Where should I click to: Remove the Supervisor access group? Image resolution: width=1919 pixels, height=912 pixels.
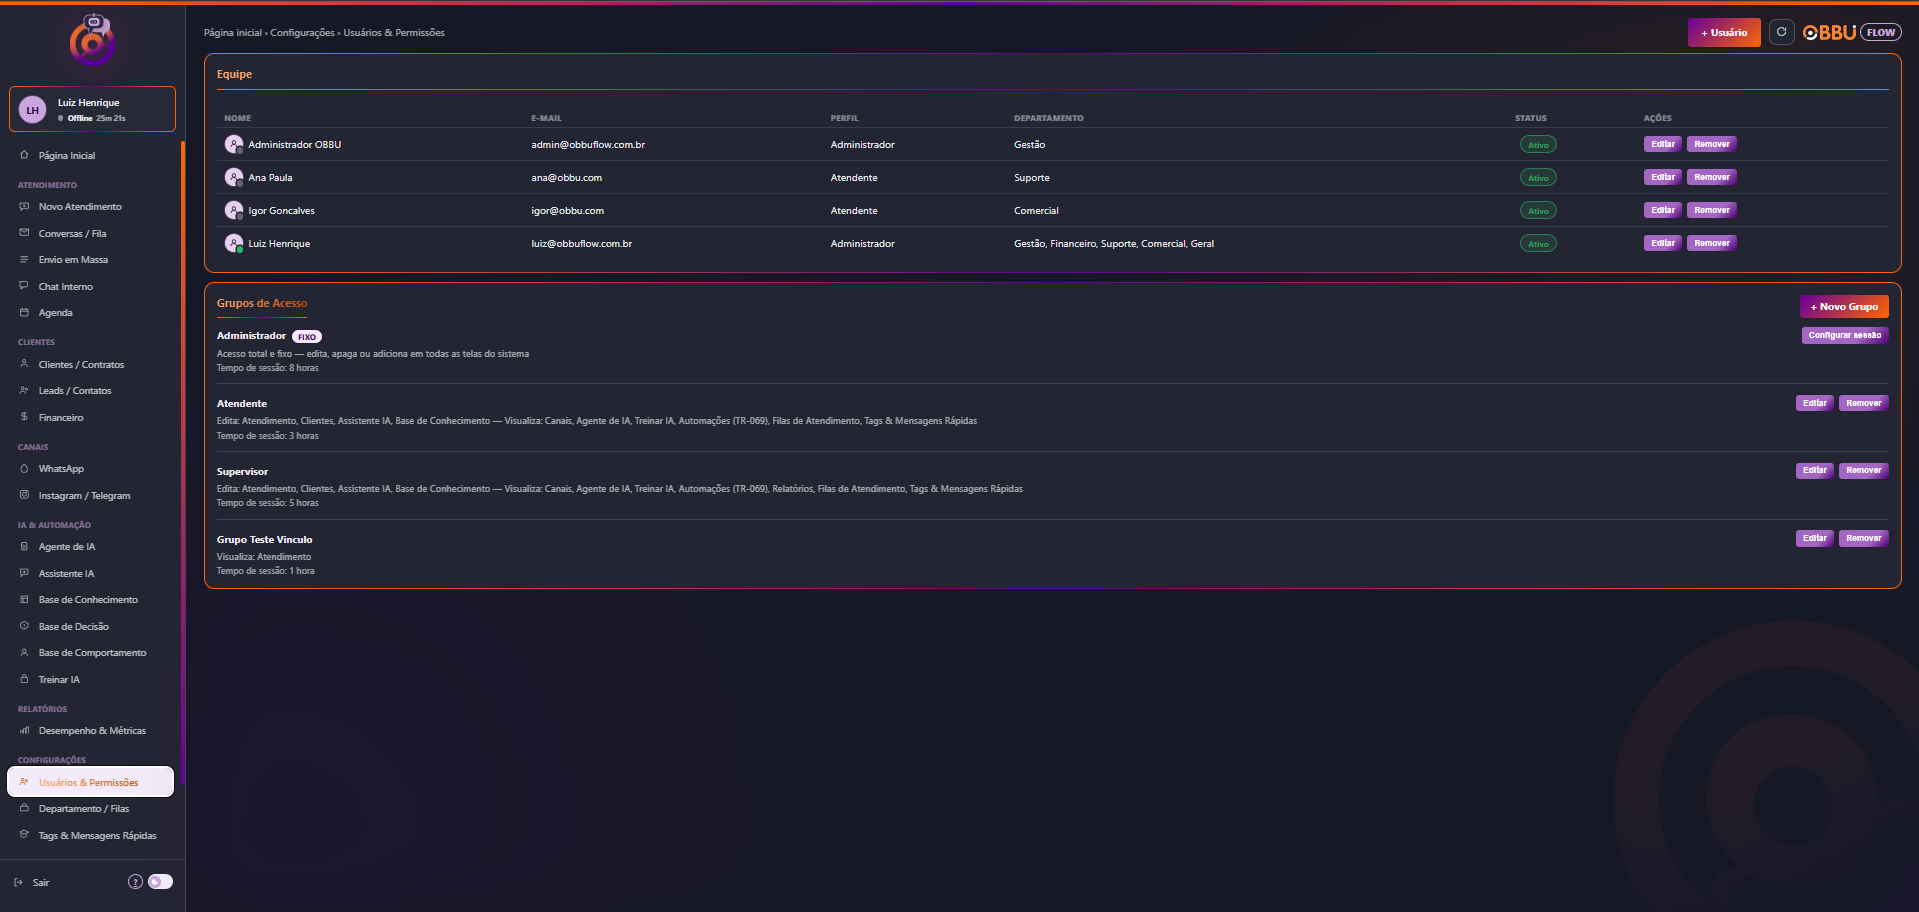click(x=1864, y=470)
